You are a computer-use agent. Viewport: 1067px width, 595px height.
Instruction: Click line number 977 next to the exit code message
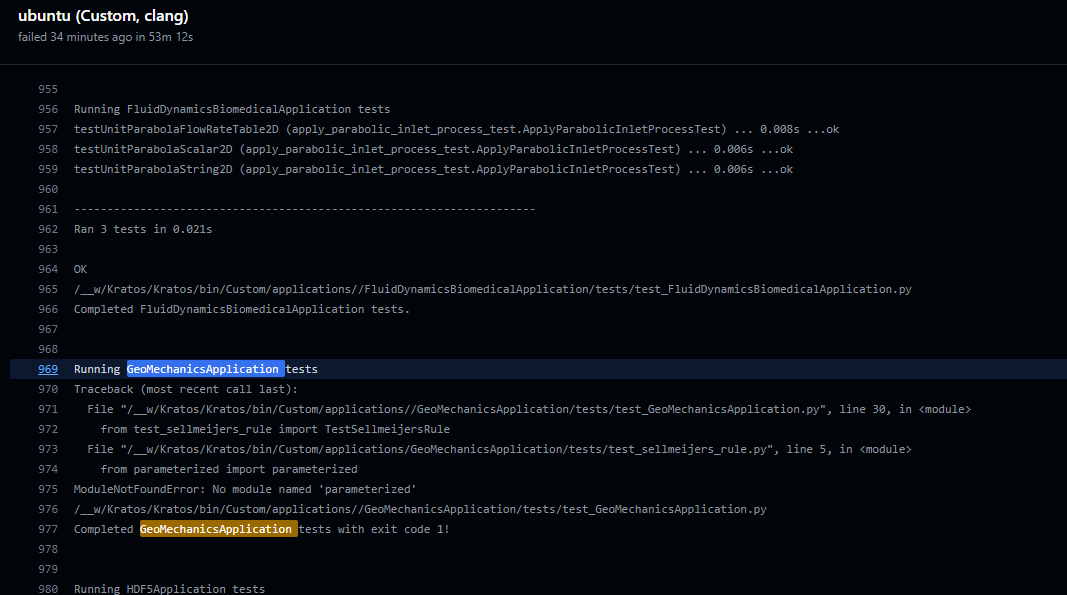click(48, 529)
